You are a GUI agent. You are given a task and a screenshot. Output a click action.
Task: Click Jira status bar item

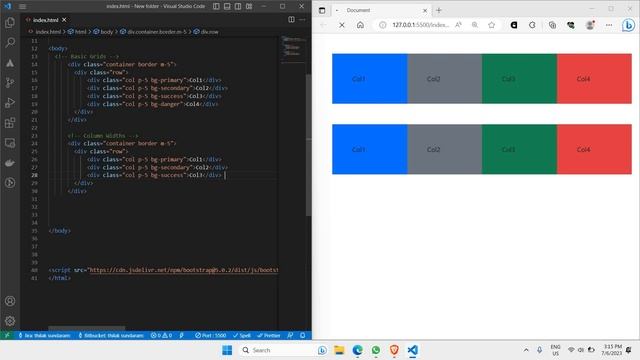click(44, 335)
